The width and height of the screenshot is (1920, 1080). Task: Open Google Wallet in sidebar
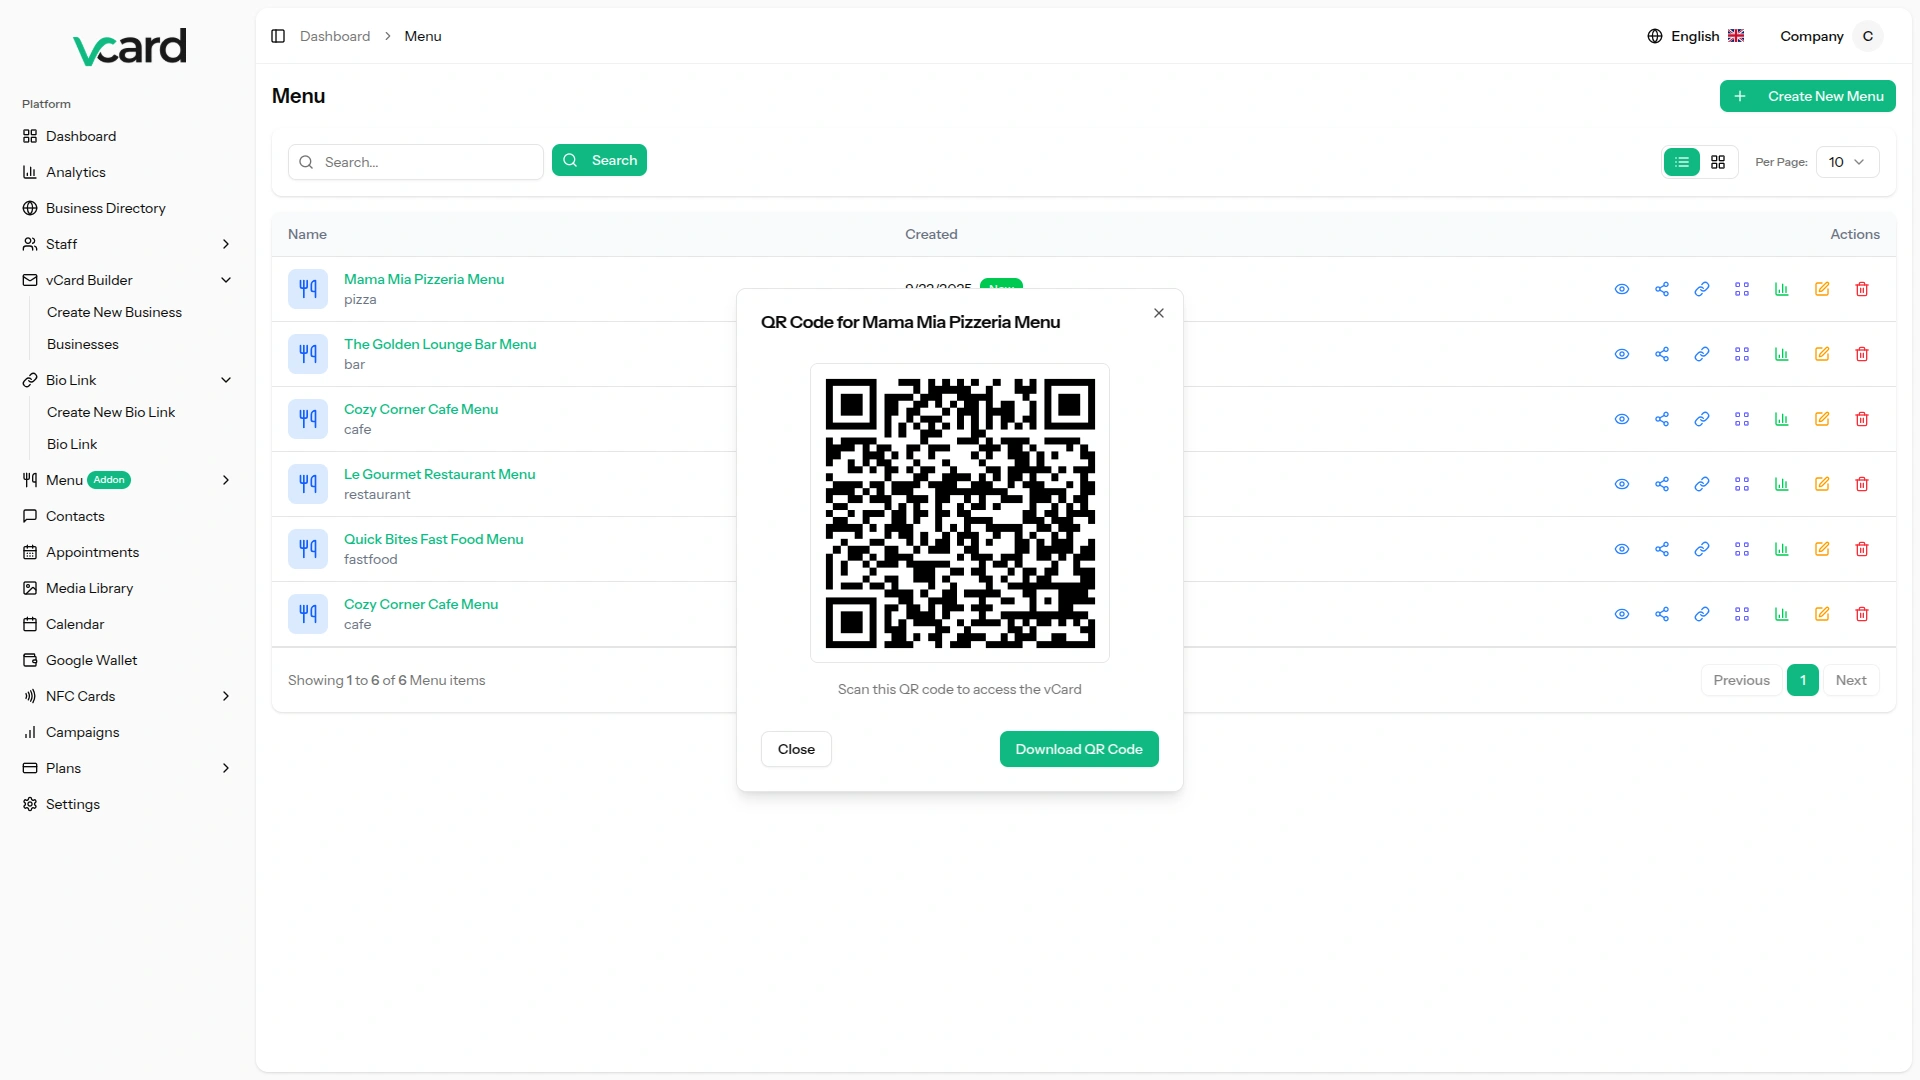tap(91, 660)
